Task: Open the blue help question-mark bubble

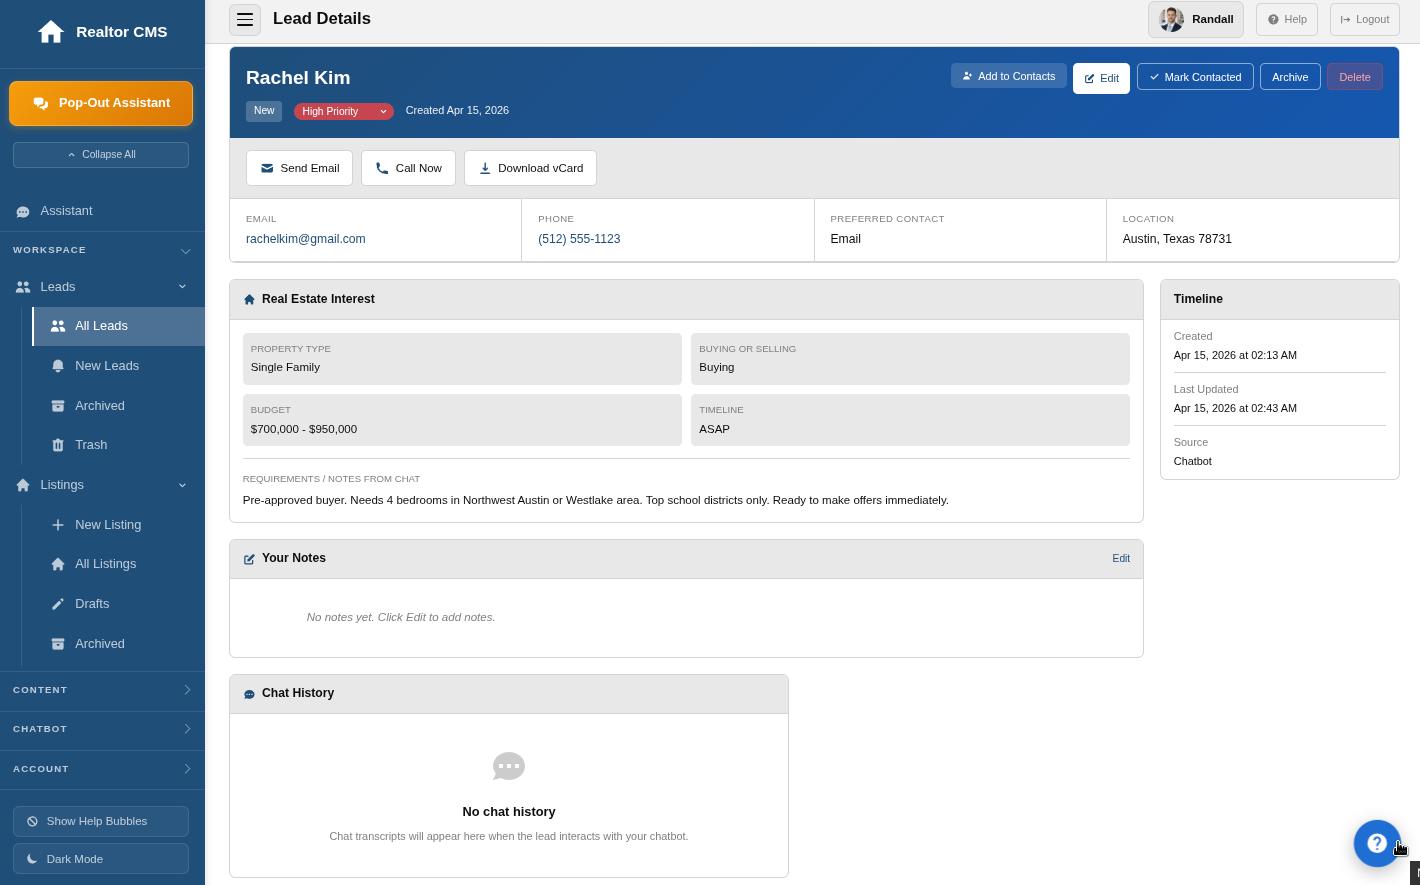Action: (x=1377, y=843)
